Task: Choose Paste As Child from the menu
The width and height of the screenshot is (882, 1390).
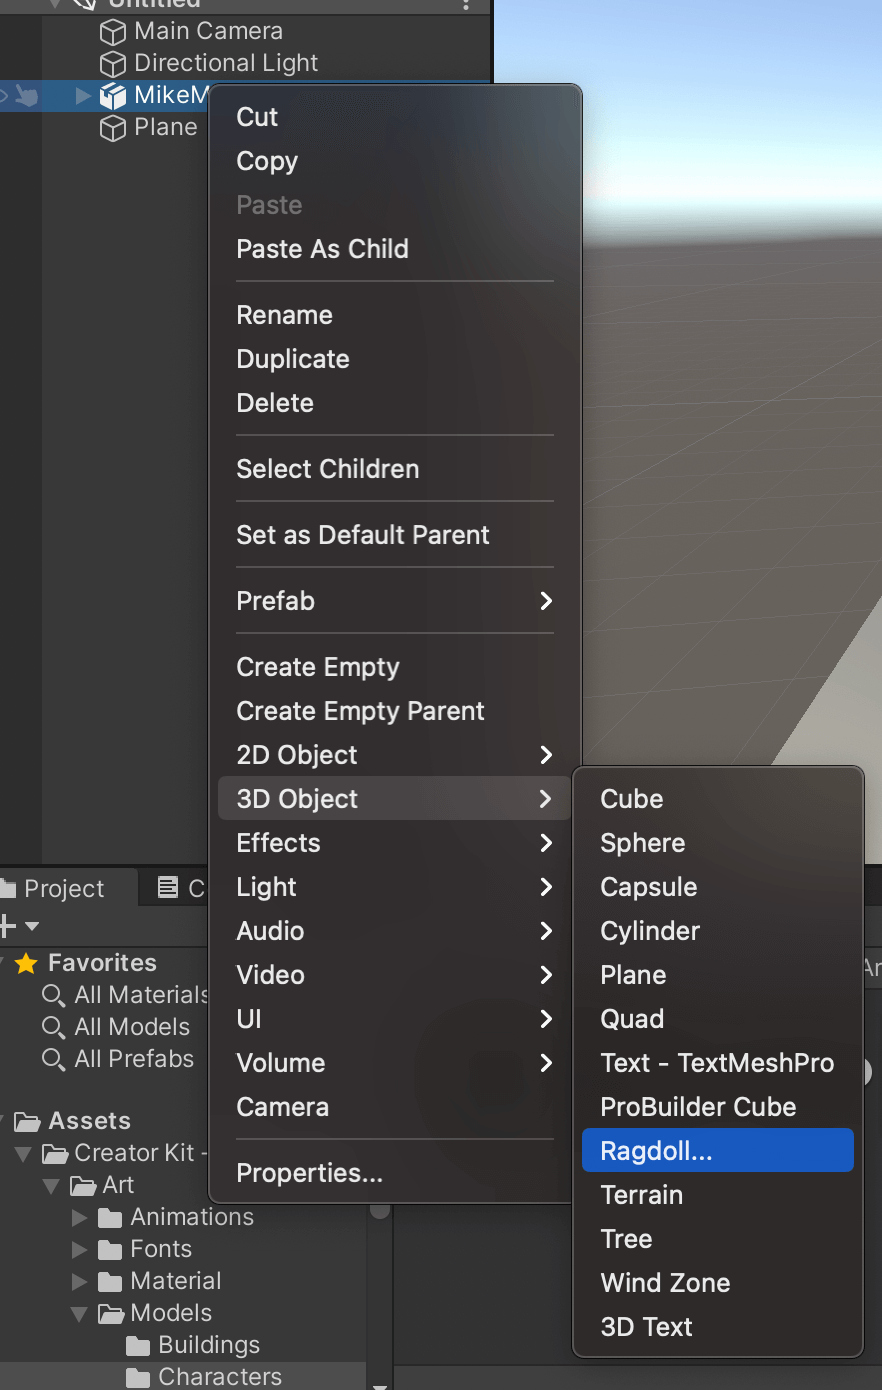Action: [x=322, y=249]
